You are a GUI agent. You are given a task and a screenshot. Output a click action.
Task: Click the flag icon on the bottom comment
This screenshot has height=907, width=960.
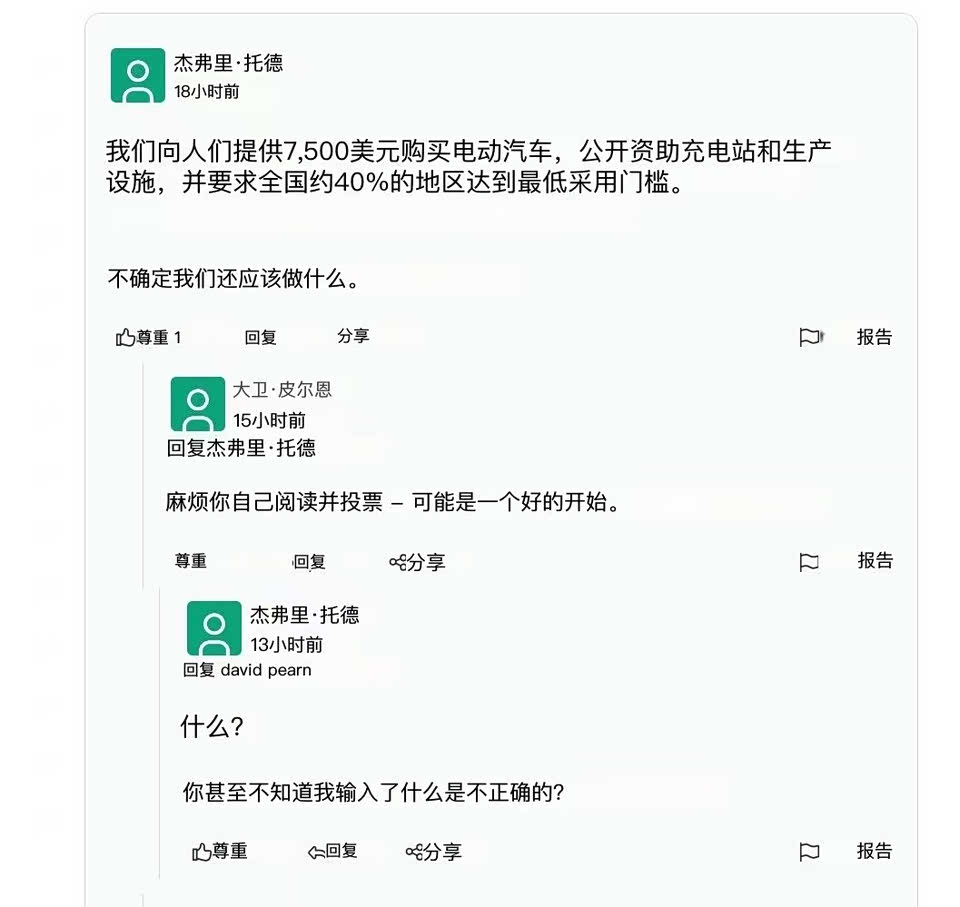pyautogui.click(x=809, y=852)
